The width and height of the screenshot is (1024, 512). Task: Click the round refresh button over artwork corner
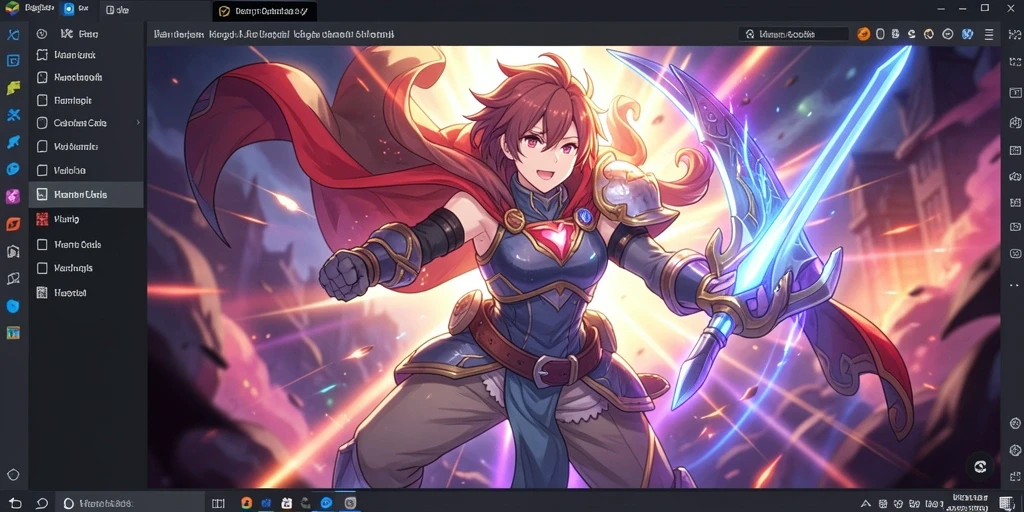click(x=979, y=466)
